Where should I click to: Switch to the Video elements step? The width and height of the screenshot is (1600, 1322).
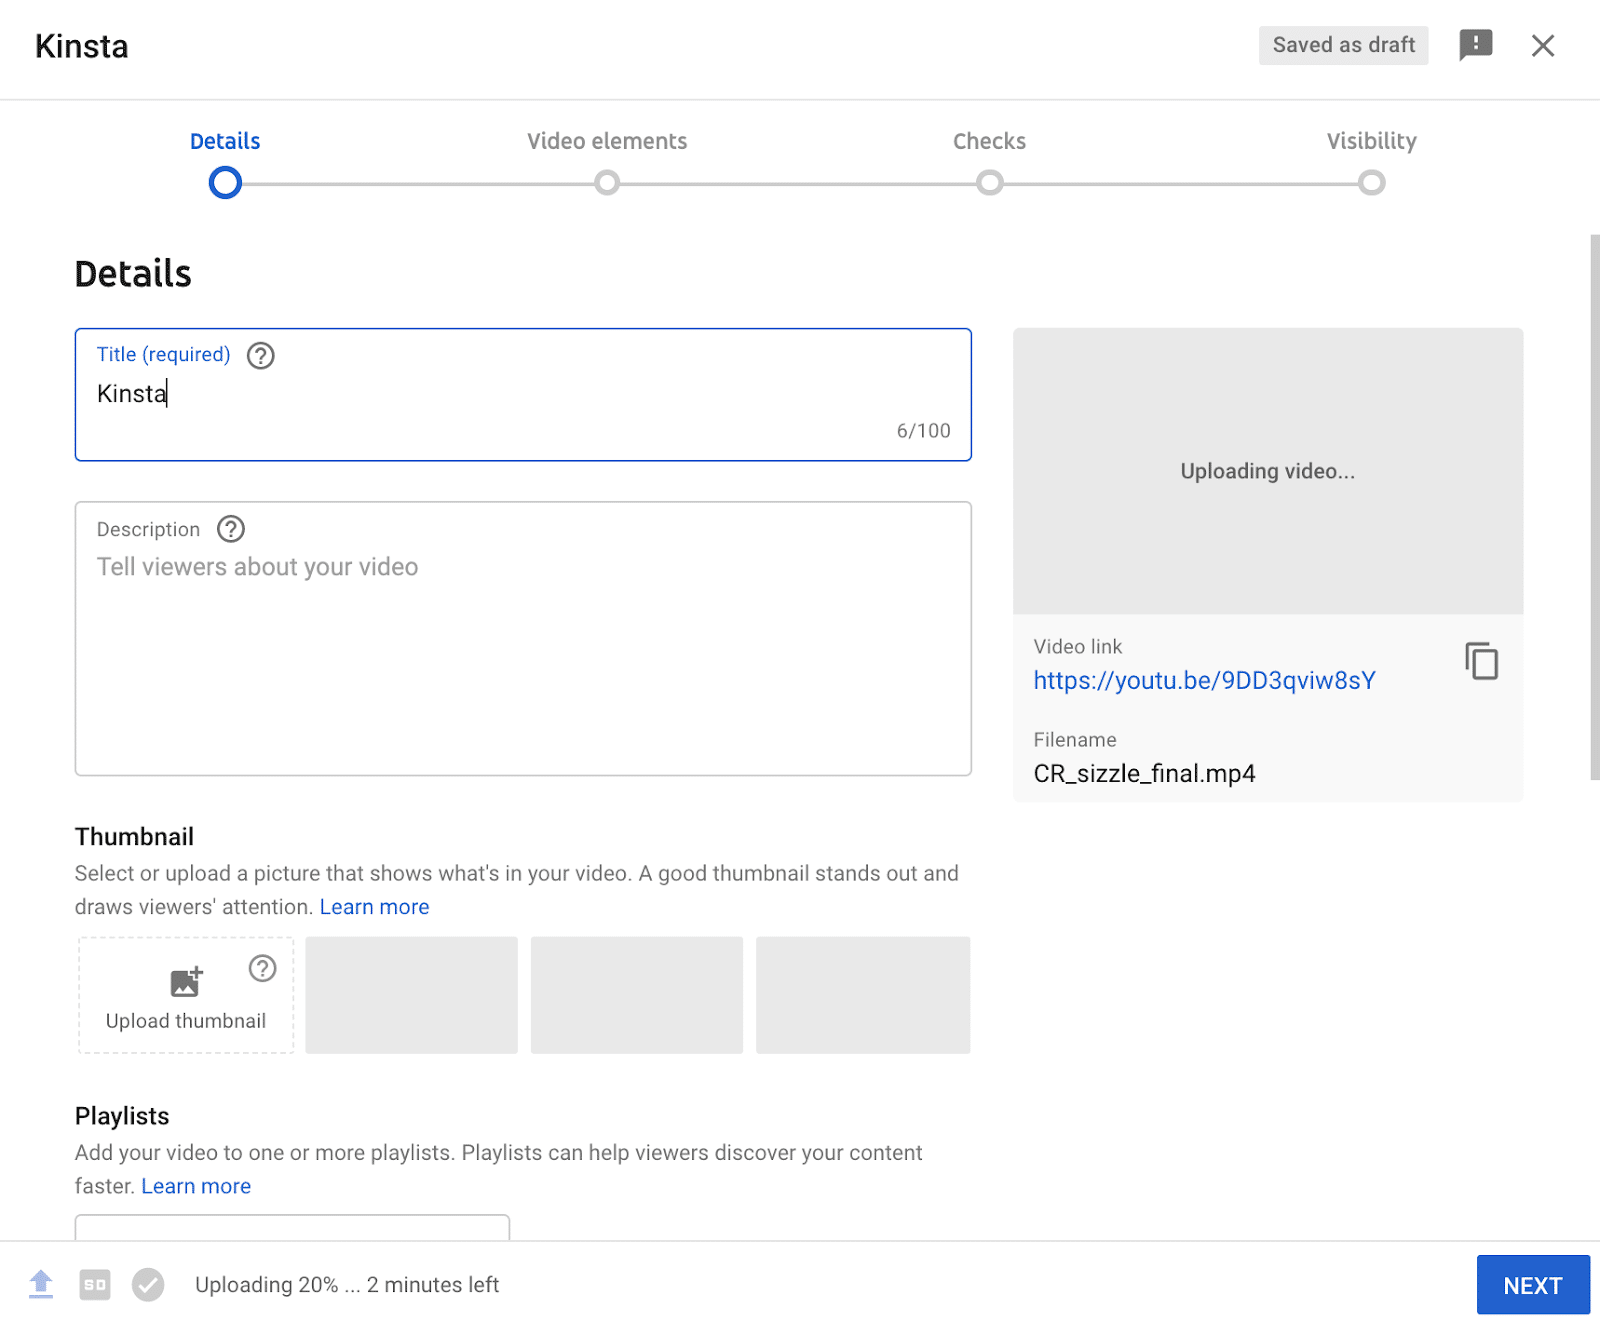coord(606,141)
